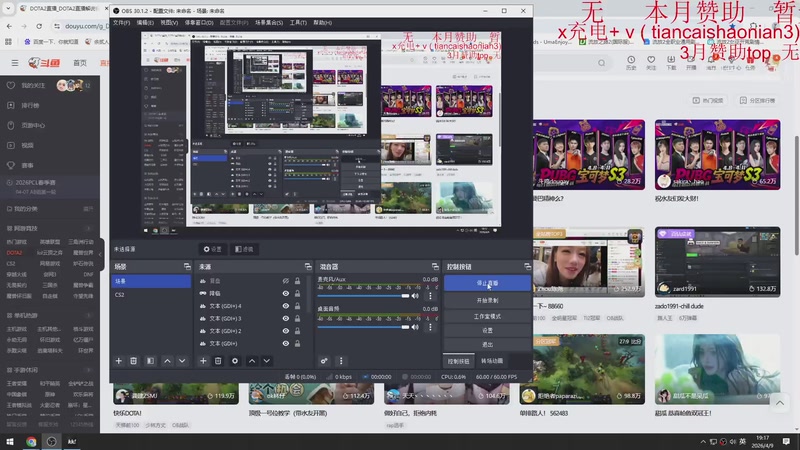Float the controls dock with its pop-out icon

pos(527,266)
